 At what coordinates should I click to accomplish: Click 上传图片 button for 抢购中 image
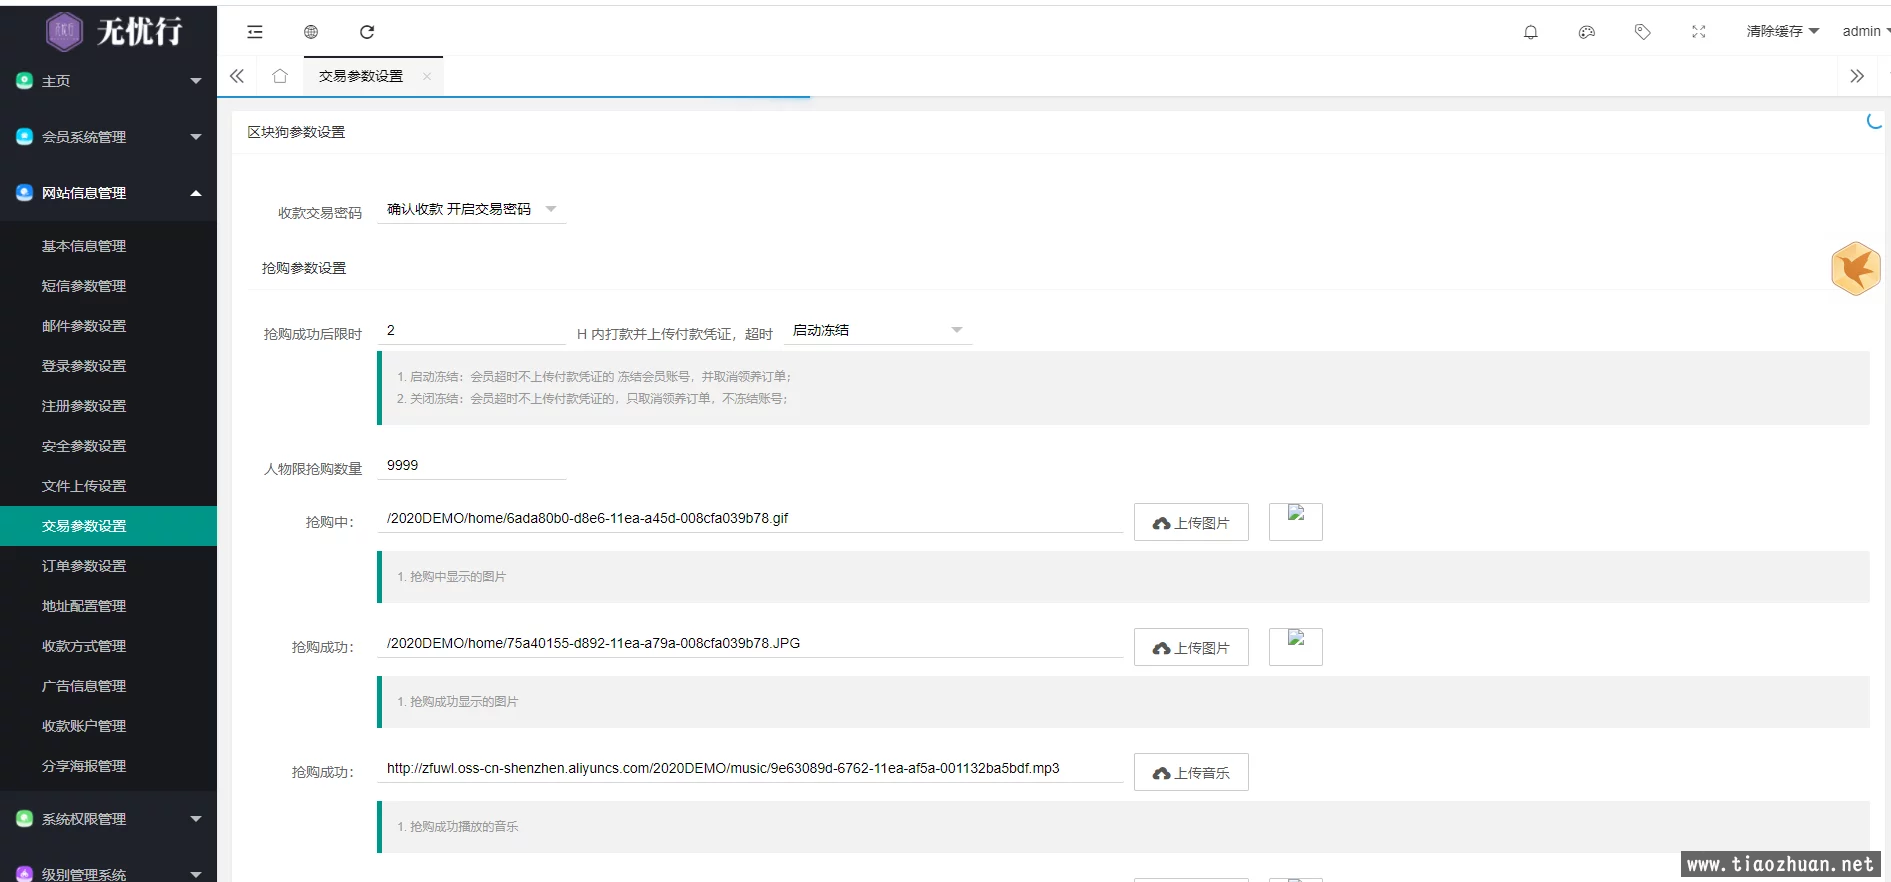pyautogui.click(x=1190, y=522)
